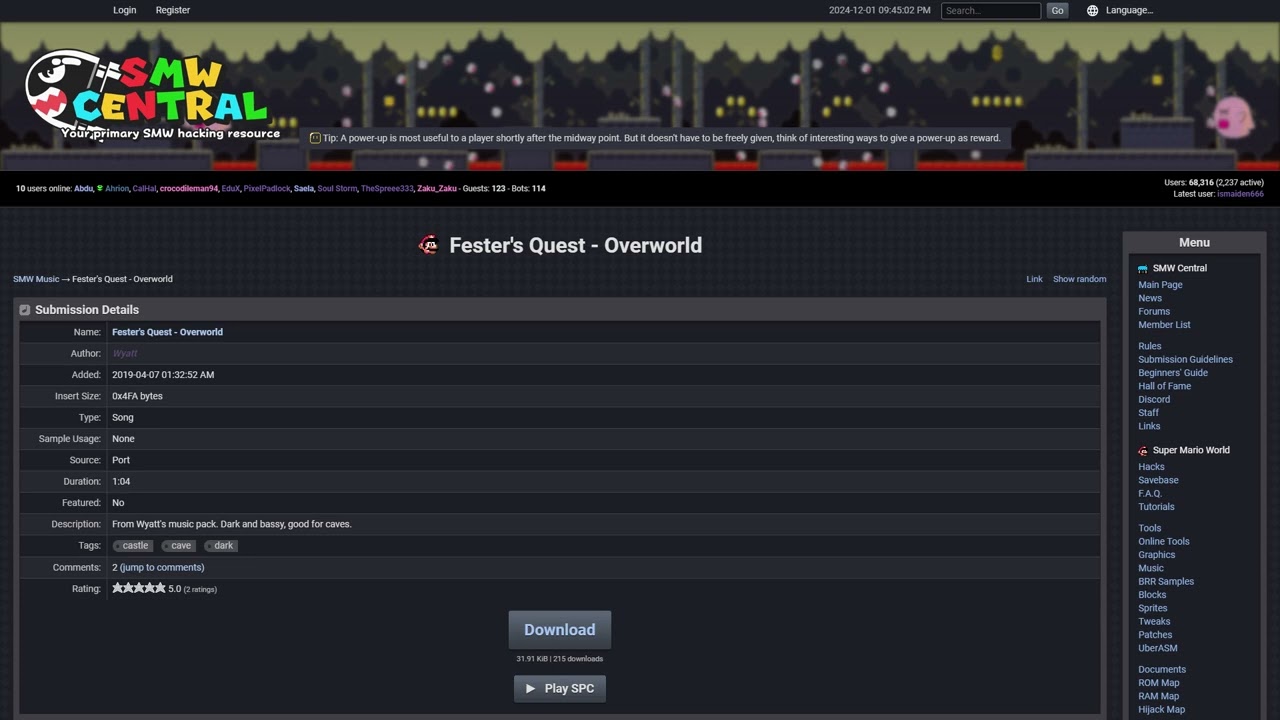
Task: Open Fester's Quest - Overworld name link
Action: [167, 332]
